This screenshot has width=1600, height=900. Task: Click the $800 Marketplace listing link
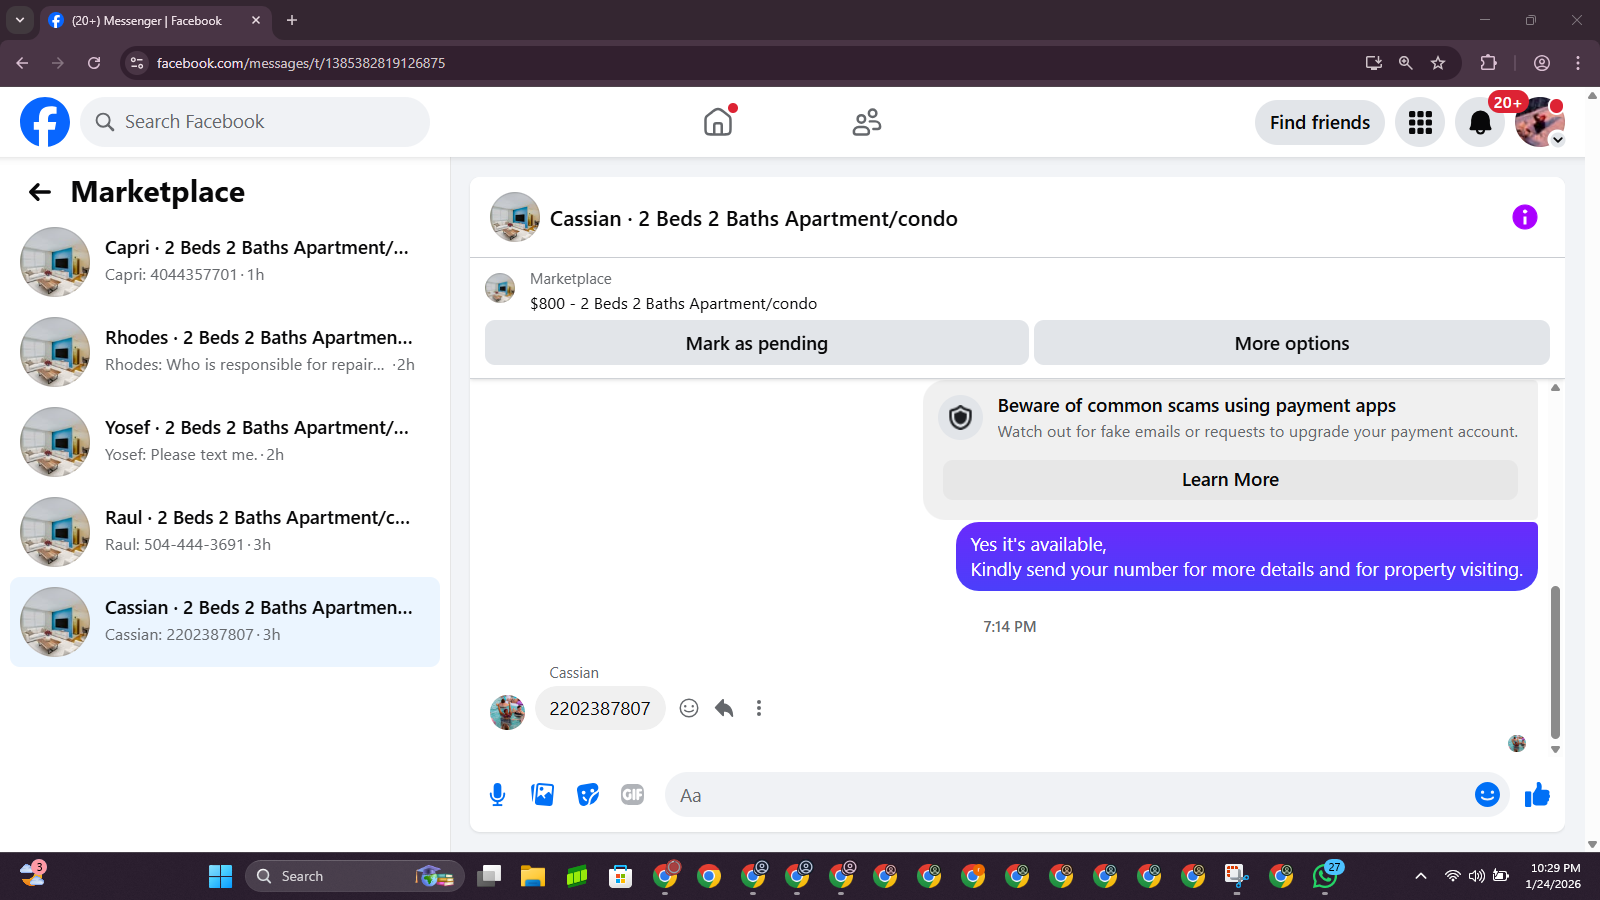[x=673, y=303]
